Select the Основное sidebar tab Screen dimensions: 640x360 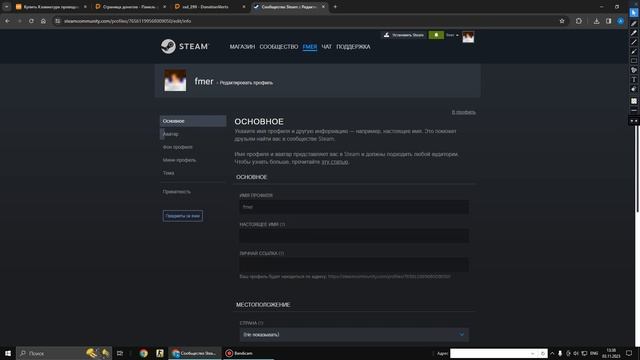[193, 121]
